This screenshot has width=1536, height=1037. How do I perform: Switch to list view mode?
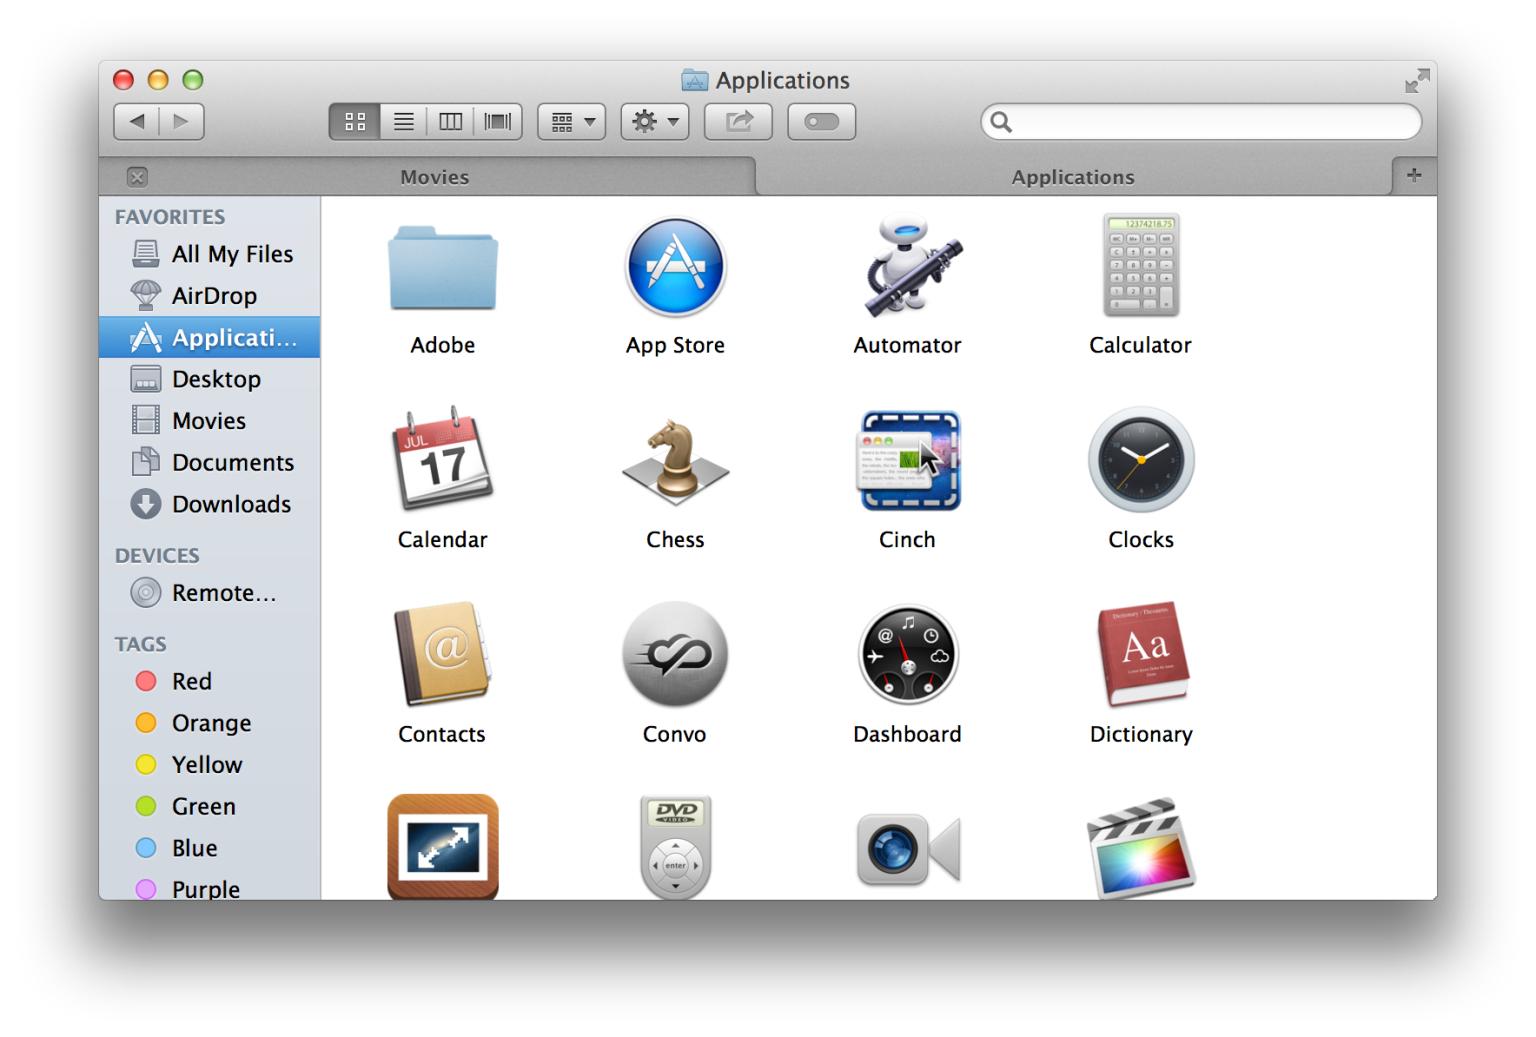(403, 122)
